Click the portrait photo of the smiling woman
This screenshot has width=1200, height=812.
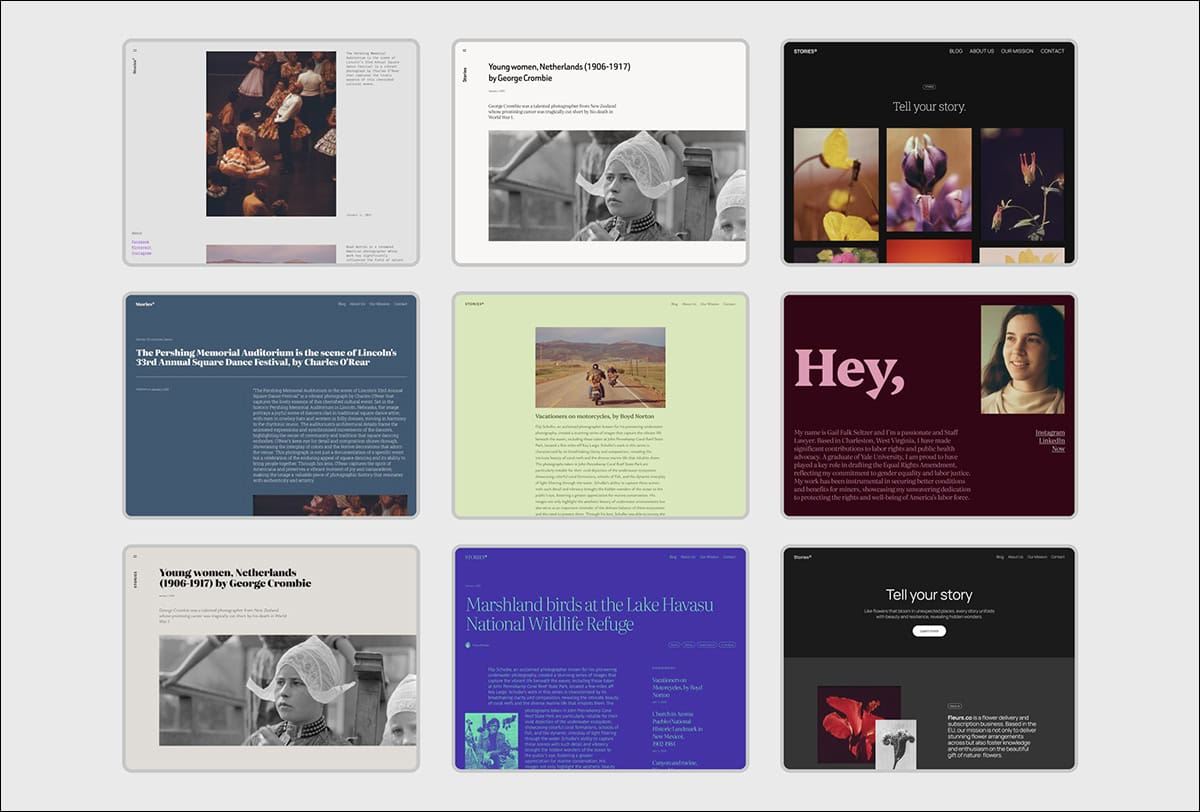click(x=1022, y=360)
